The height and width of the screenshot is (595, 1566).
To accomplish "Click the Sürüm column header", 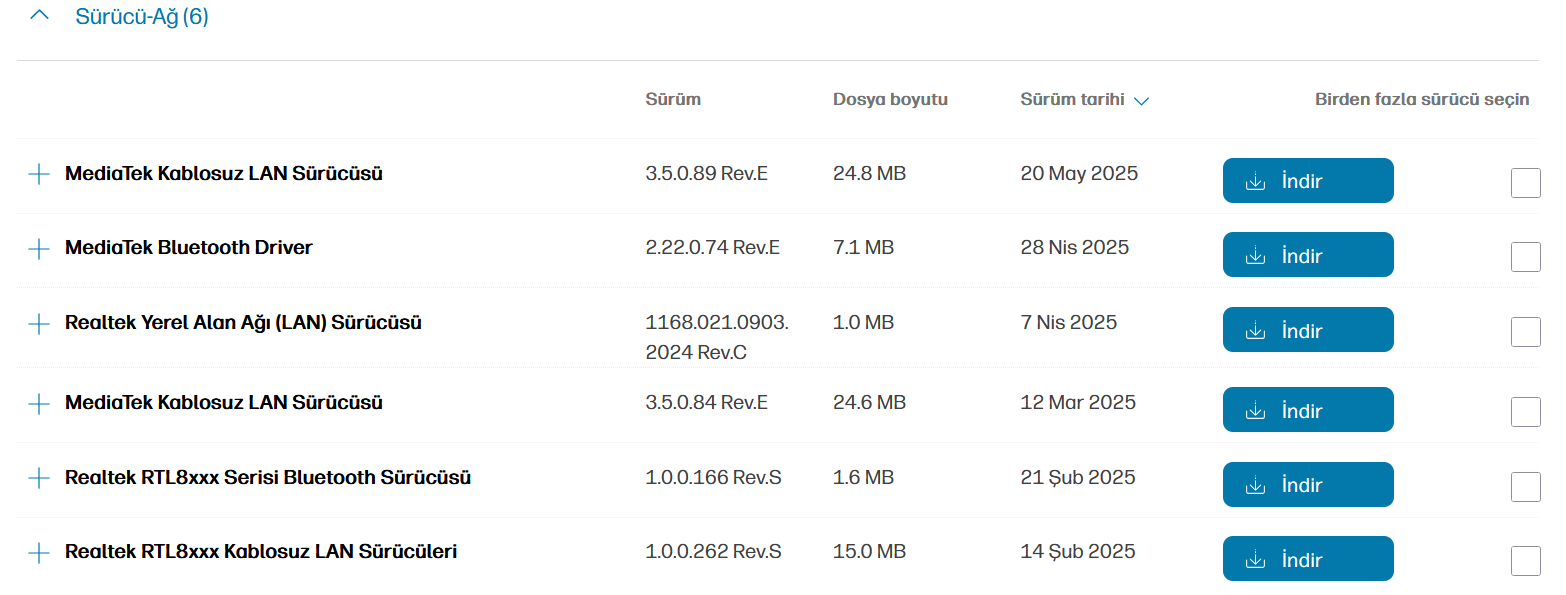I will pos(673,100).
